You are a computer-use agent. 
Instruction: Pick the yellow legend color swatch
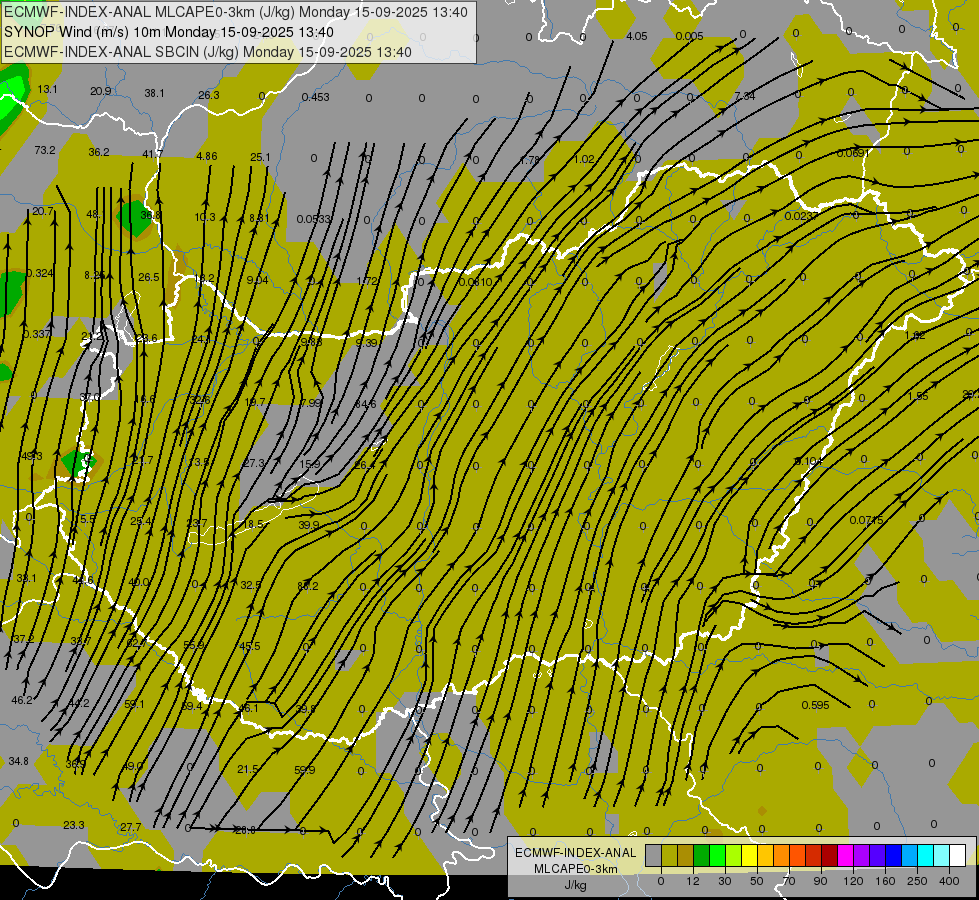(x=749, y=855)
